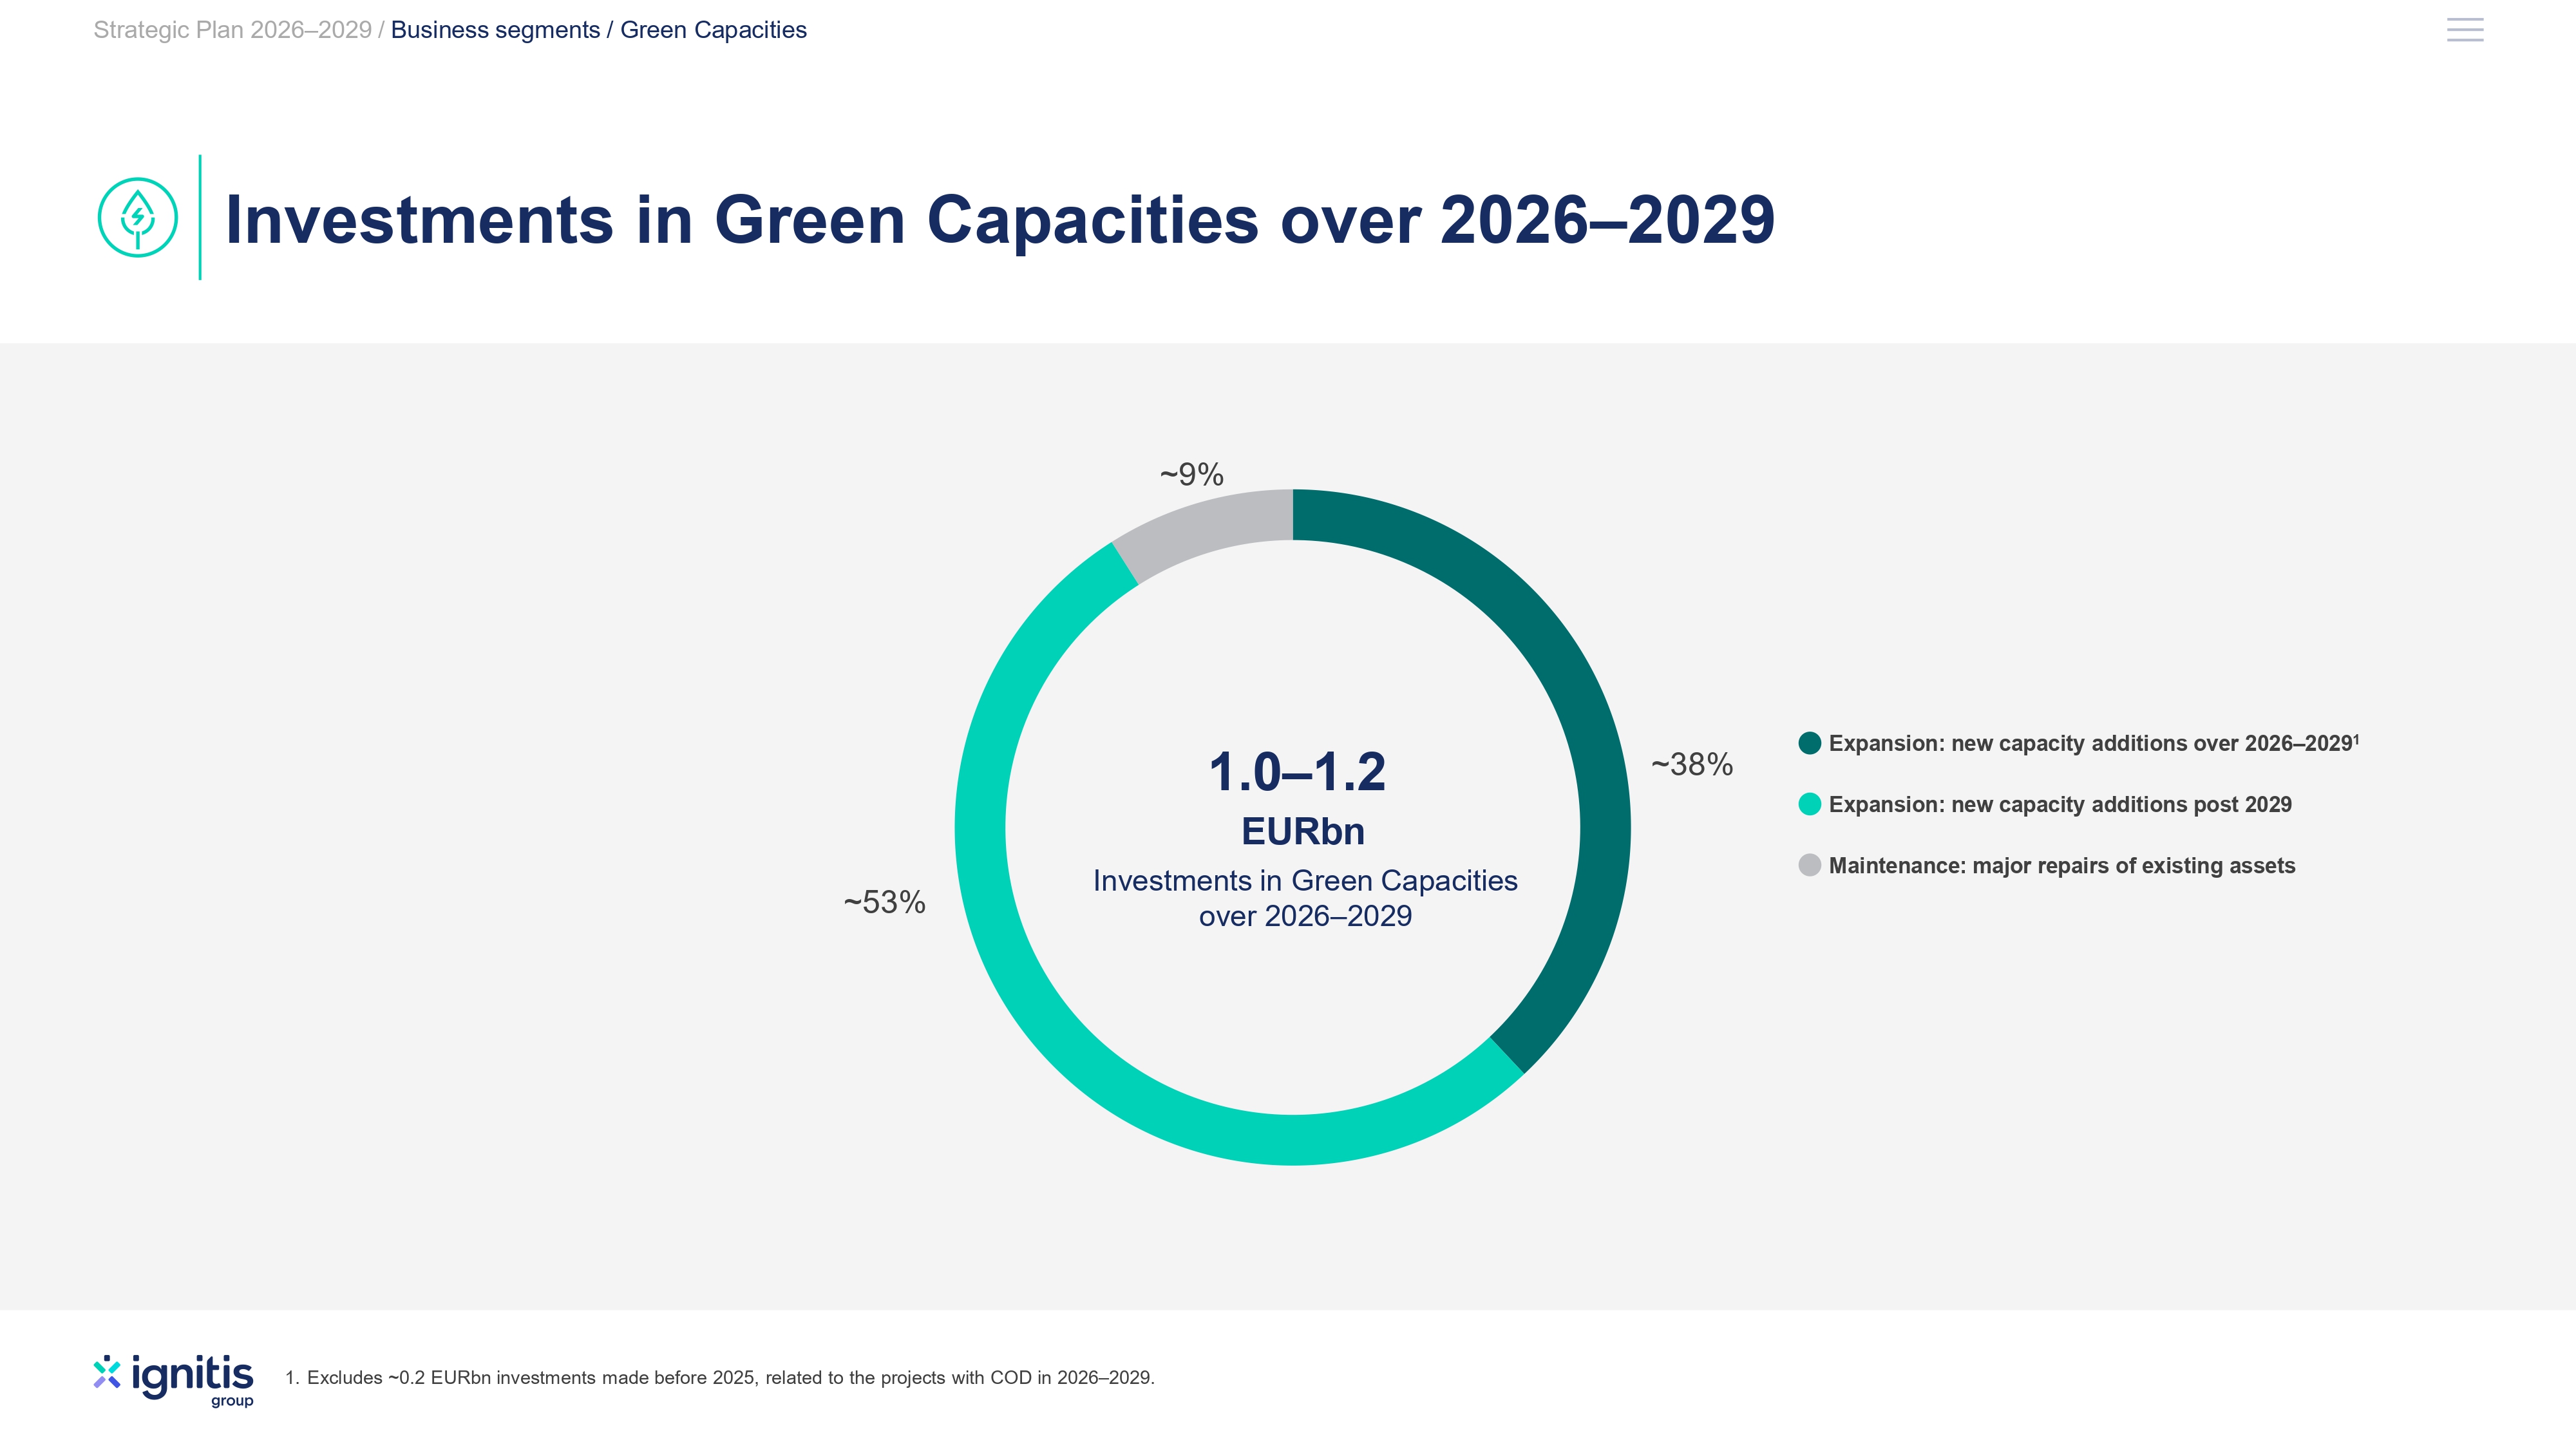Viewport: 2576px width, 1449px height.
Task: Click the grey Maintenance legend dot
Action: coord(1809,865)
